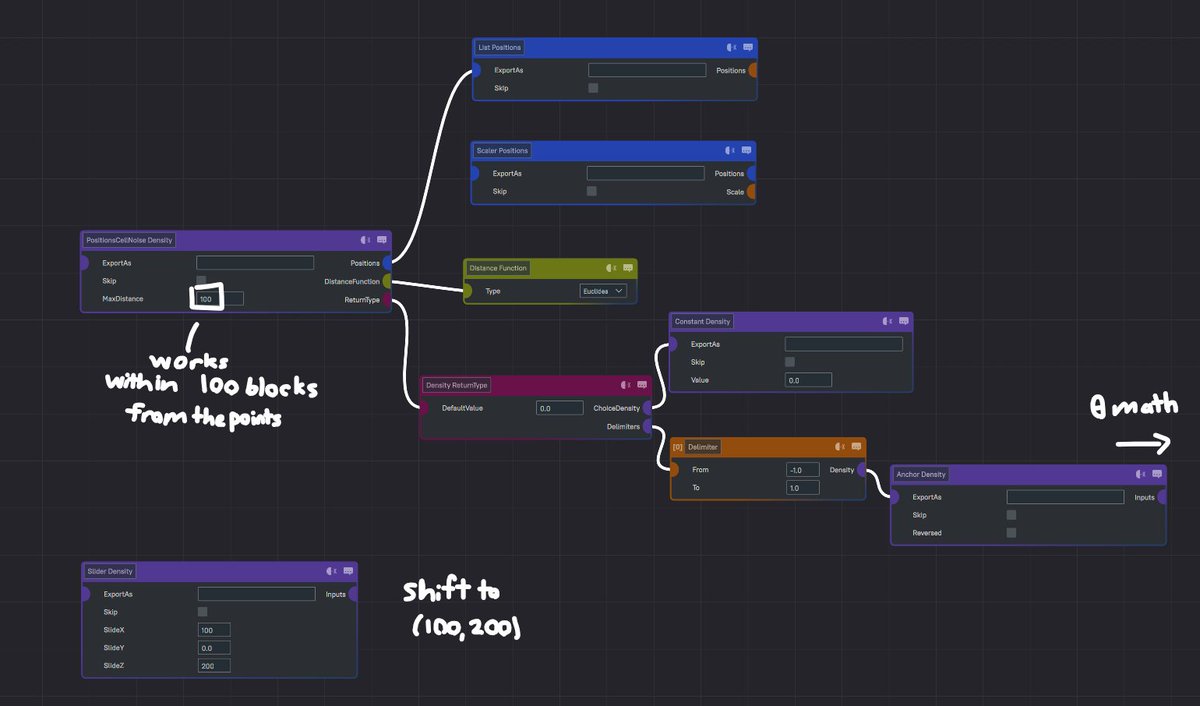The width and height of the screenshot is (1200, 706).
Task: Select the Anchor Density node title
Action: coord(921,474)
